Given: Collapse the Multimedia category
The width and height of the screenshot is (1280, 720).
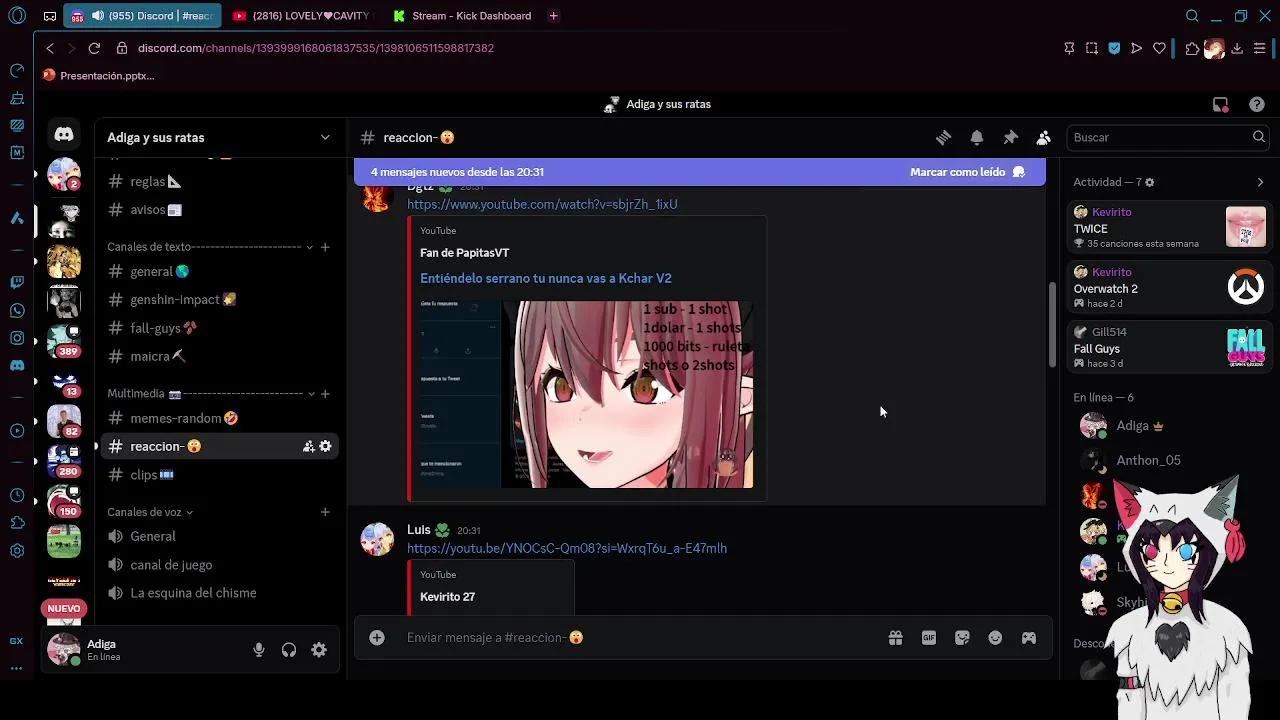Looking at the screenshot, I should (x=311, y=394).
